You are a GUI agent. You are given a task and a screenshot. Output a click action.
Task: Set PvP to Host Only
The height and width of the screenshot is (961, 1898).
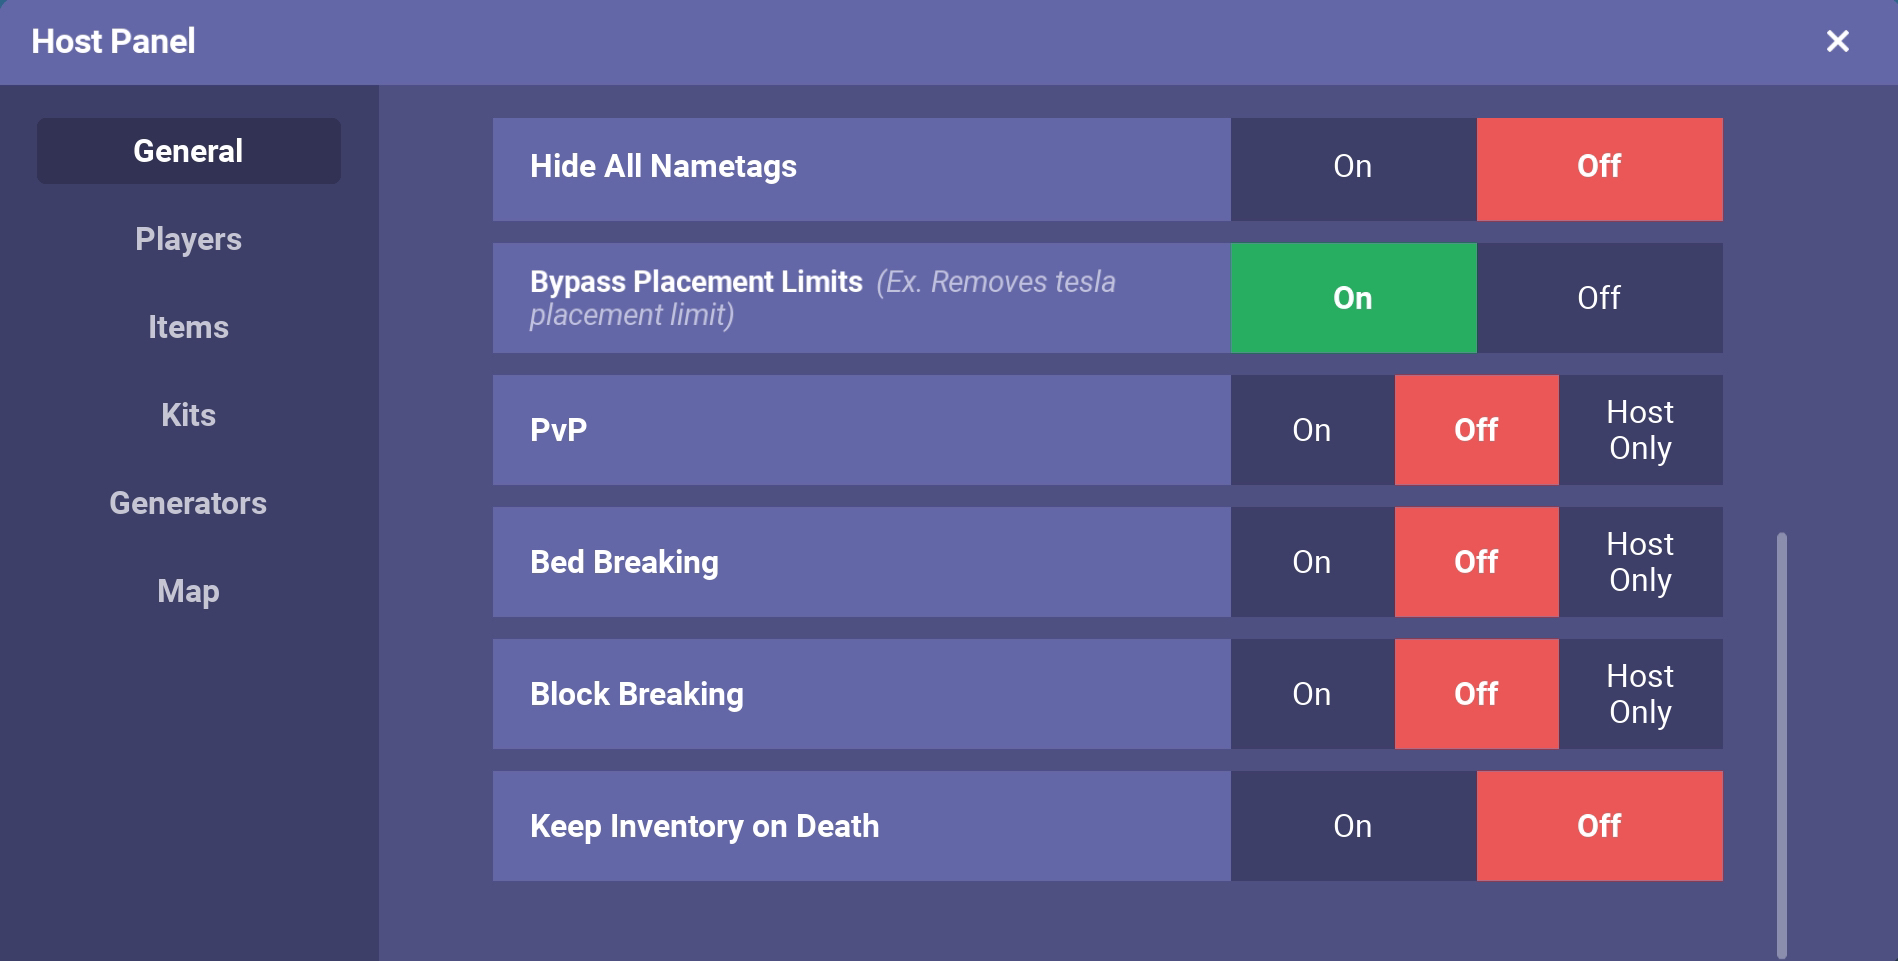(1641, 430)
